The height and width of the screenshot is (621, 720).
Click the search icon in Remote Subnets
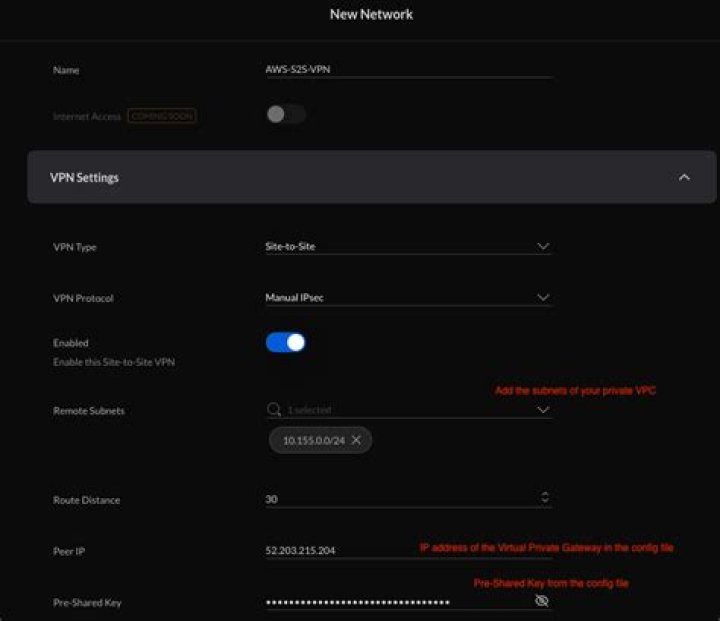(x=273, y=410)
